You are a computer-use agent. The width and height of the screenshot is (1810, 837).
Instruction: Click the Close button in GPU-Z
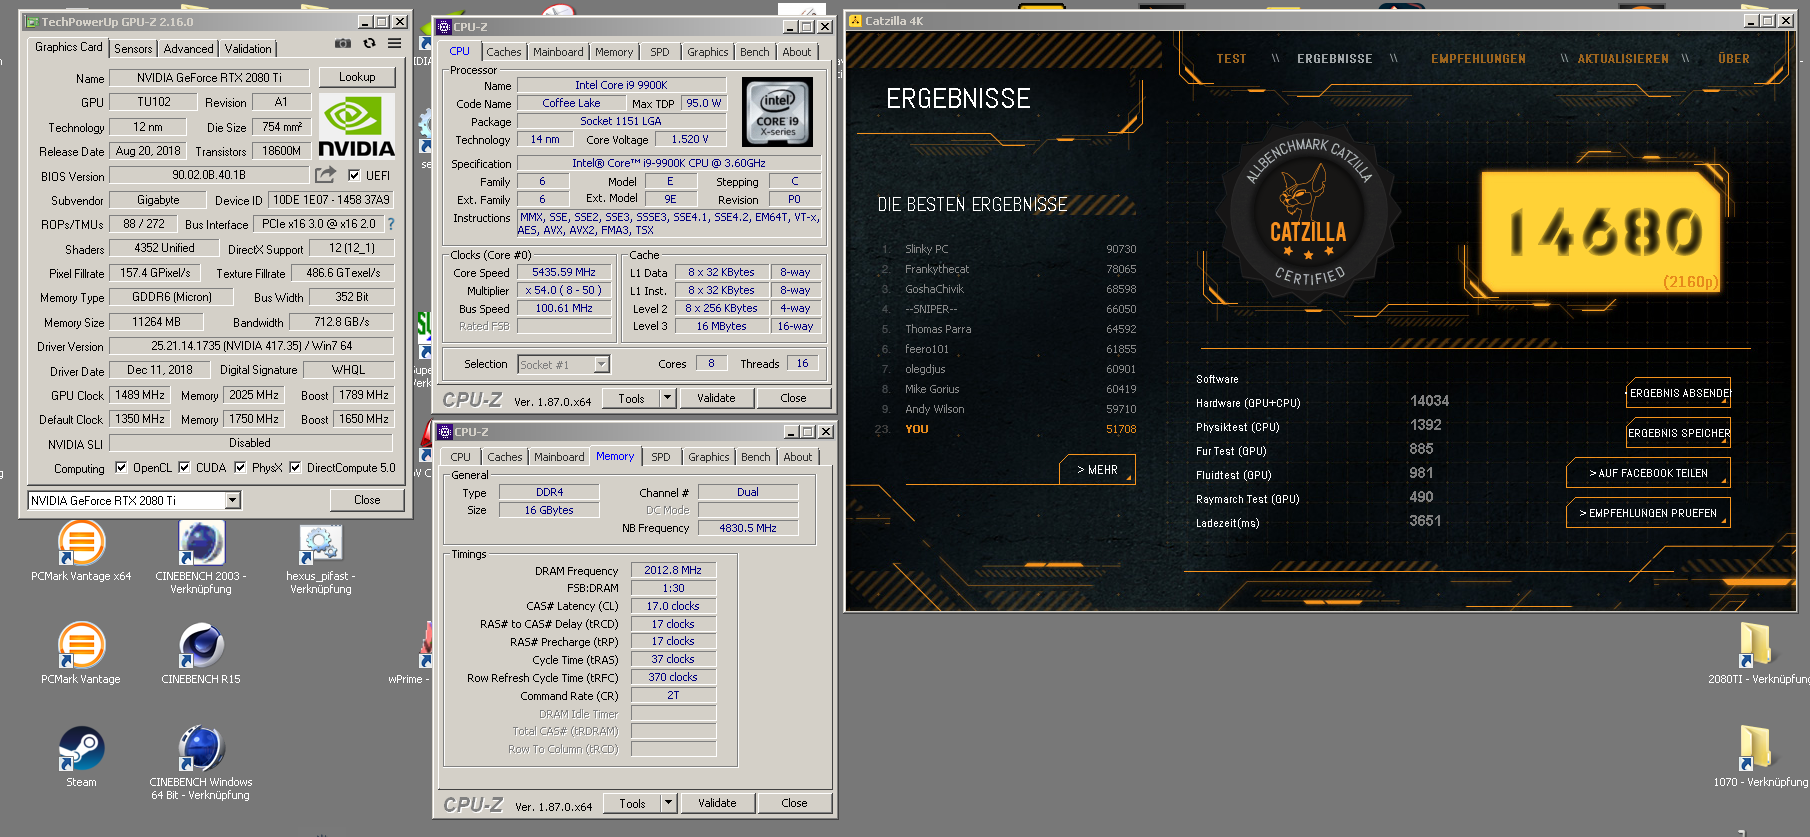click(x=367, y=500)
